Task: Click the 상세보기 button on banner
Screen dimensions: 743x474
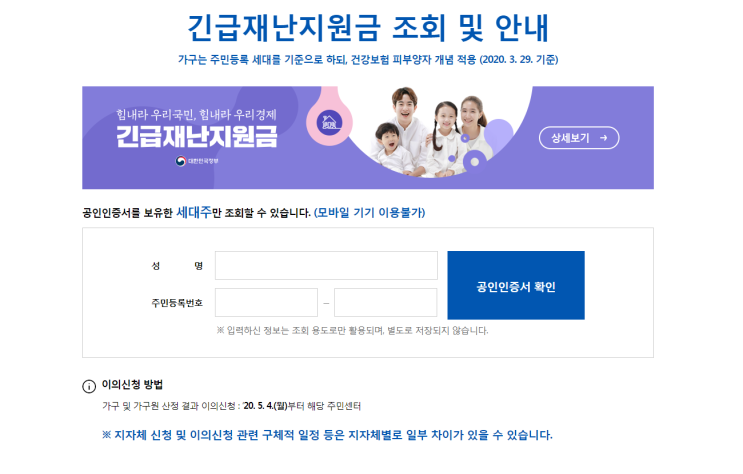Action: point(579,138)
